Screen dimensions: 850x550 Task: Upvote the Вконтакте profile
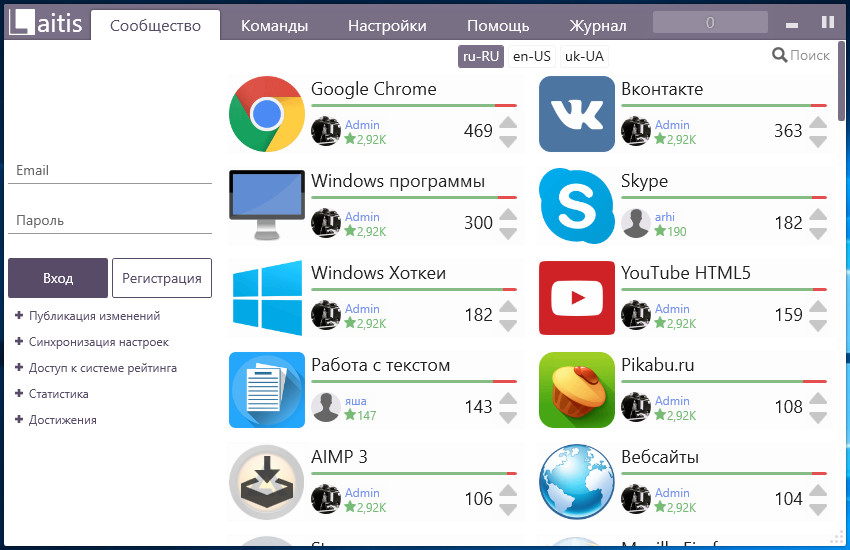click(x=818, y=122)
